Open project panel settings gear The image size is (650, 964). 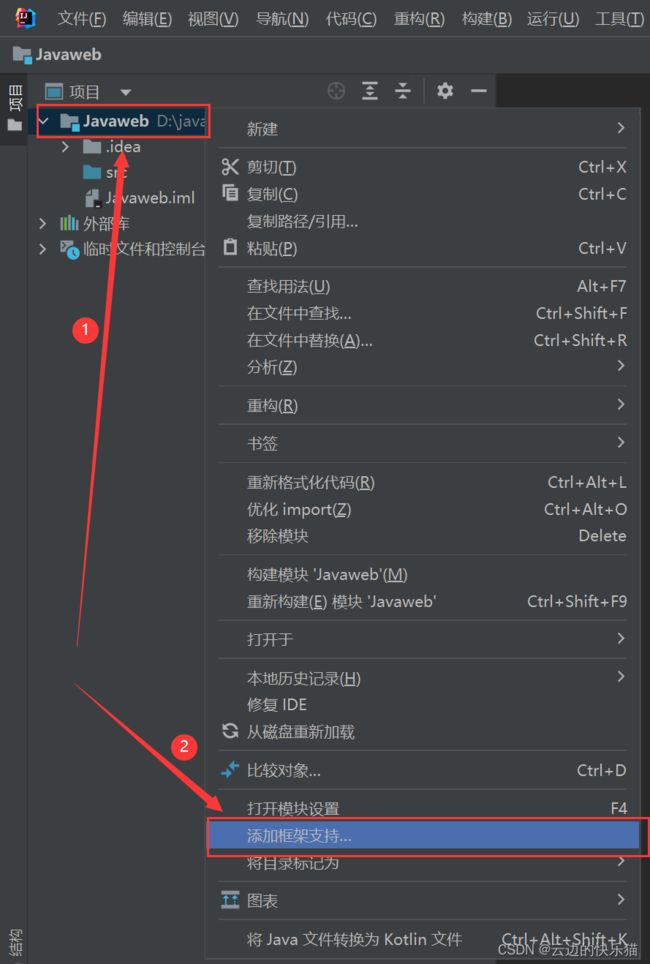click(445, 91)
